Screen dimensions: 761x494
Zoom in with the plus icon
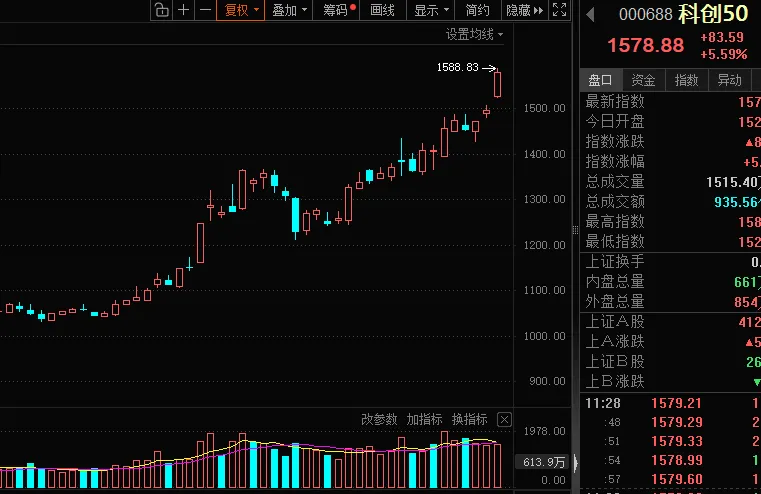click(183, 10)
